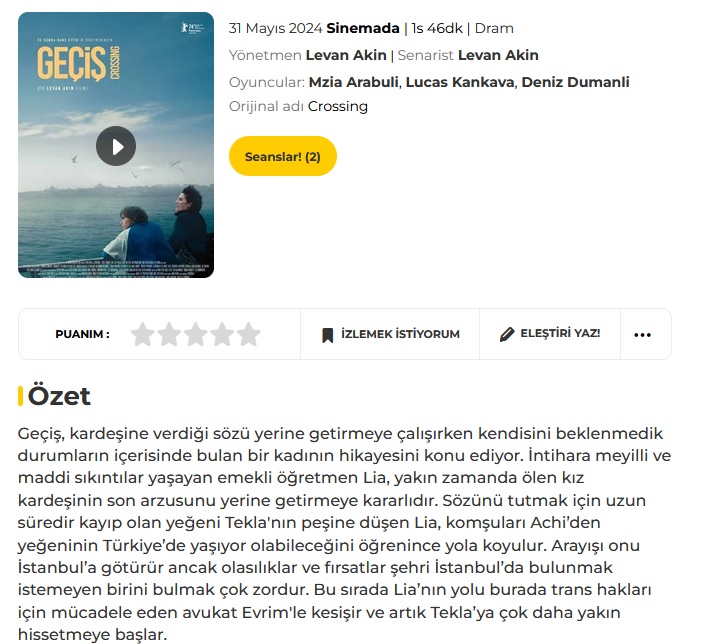
Task: Write a review via ELEŞTİRİ YAZ! text
Action: pyautogui.click(x=560, y=333)
